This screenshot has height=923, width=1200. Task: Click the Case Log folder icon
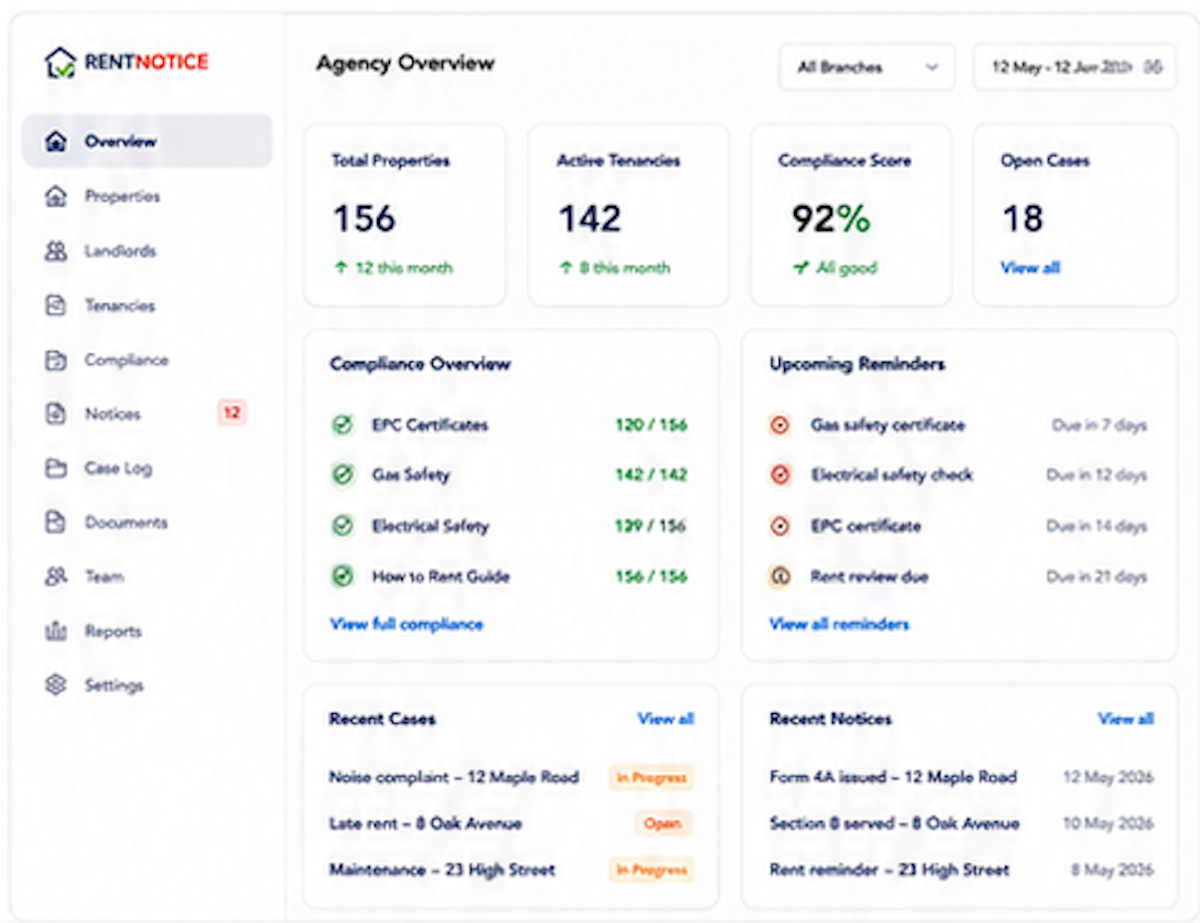[56, 468]
